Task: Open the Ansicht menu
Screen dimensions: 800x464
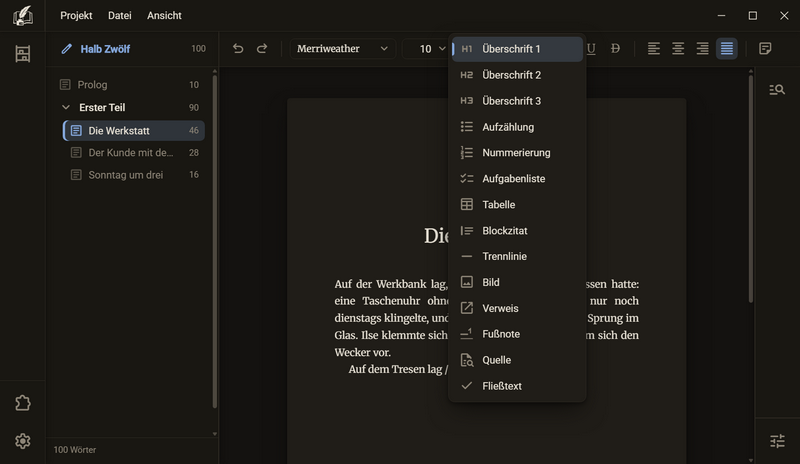Action: click(164, 16)
